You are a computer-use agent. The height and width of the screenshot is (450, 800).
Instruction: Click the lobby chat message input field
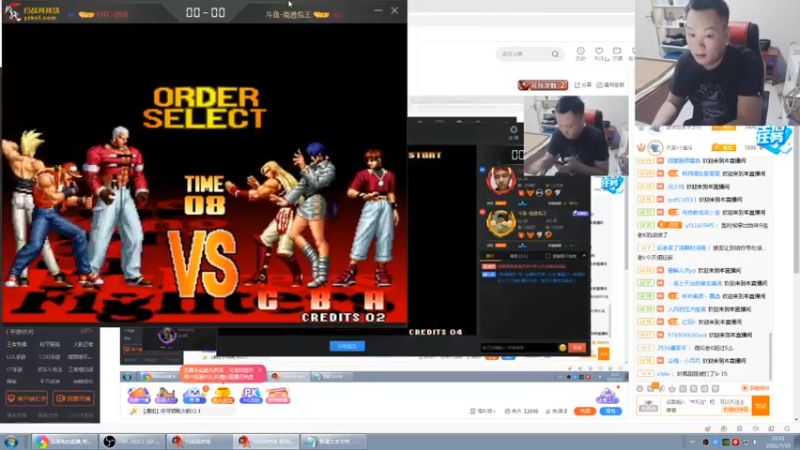tap(518, 347)
